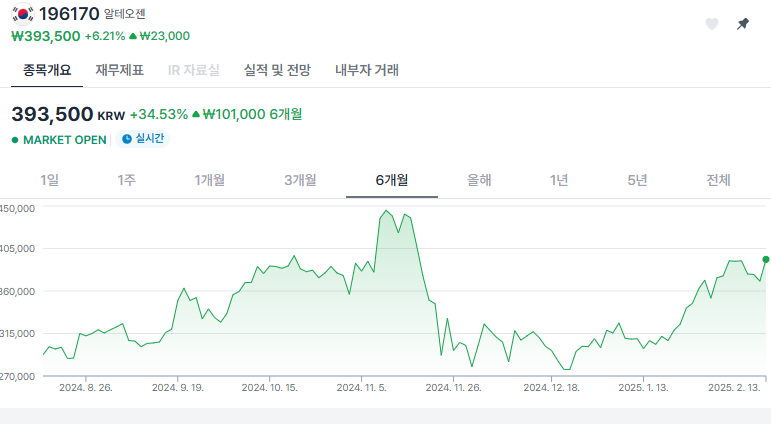Screen dimensions: 771x424
Task: Click the clock icon beside 실시간
Action: pos(127,139)
